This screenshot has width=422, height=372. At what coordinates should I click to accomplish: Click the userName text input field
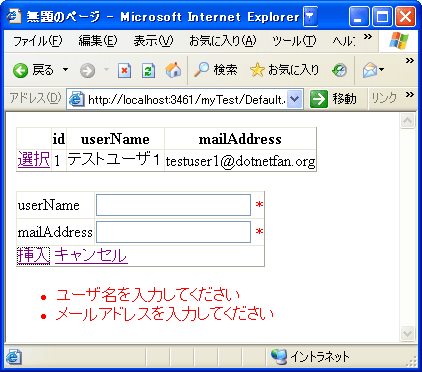(173, 205)
